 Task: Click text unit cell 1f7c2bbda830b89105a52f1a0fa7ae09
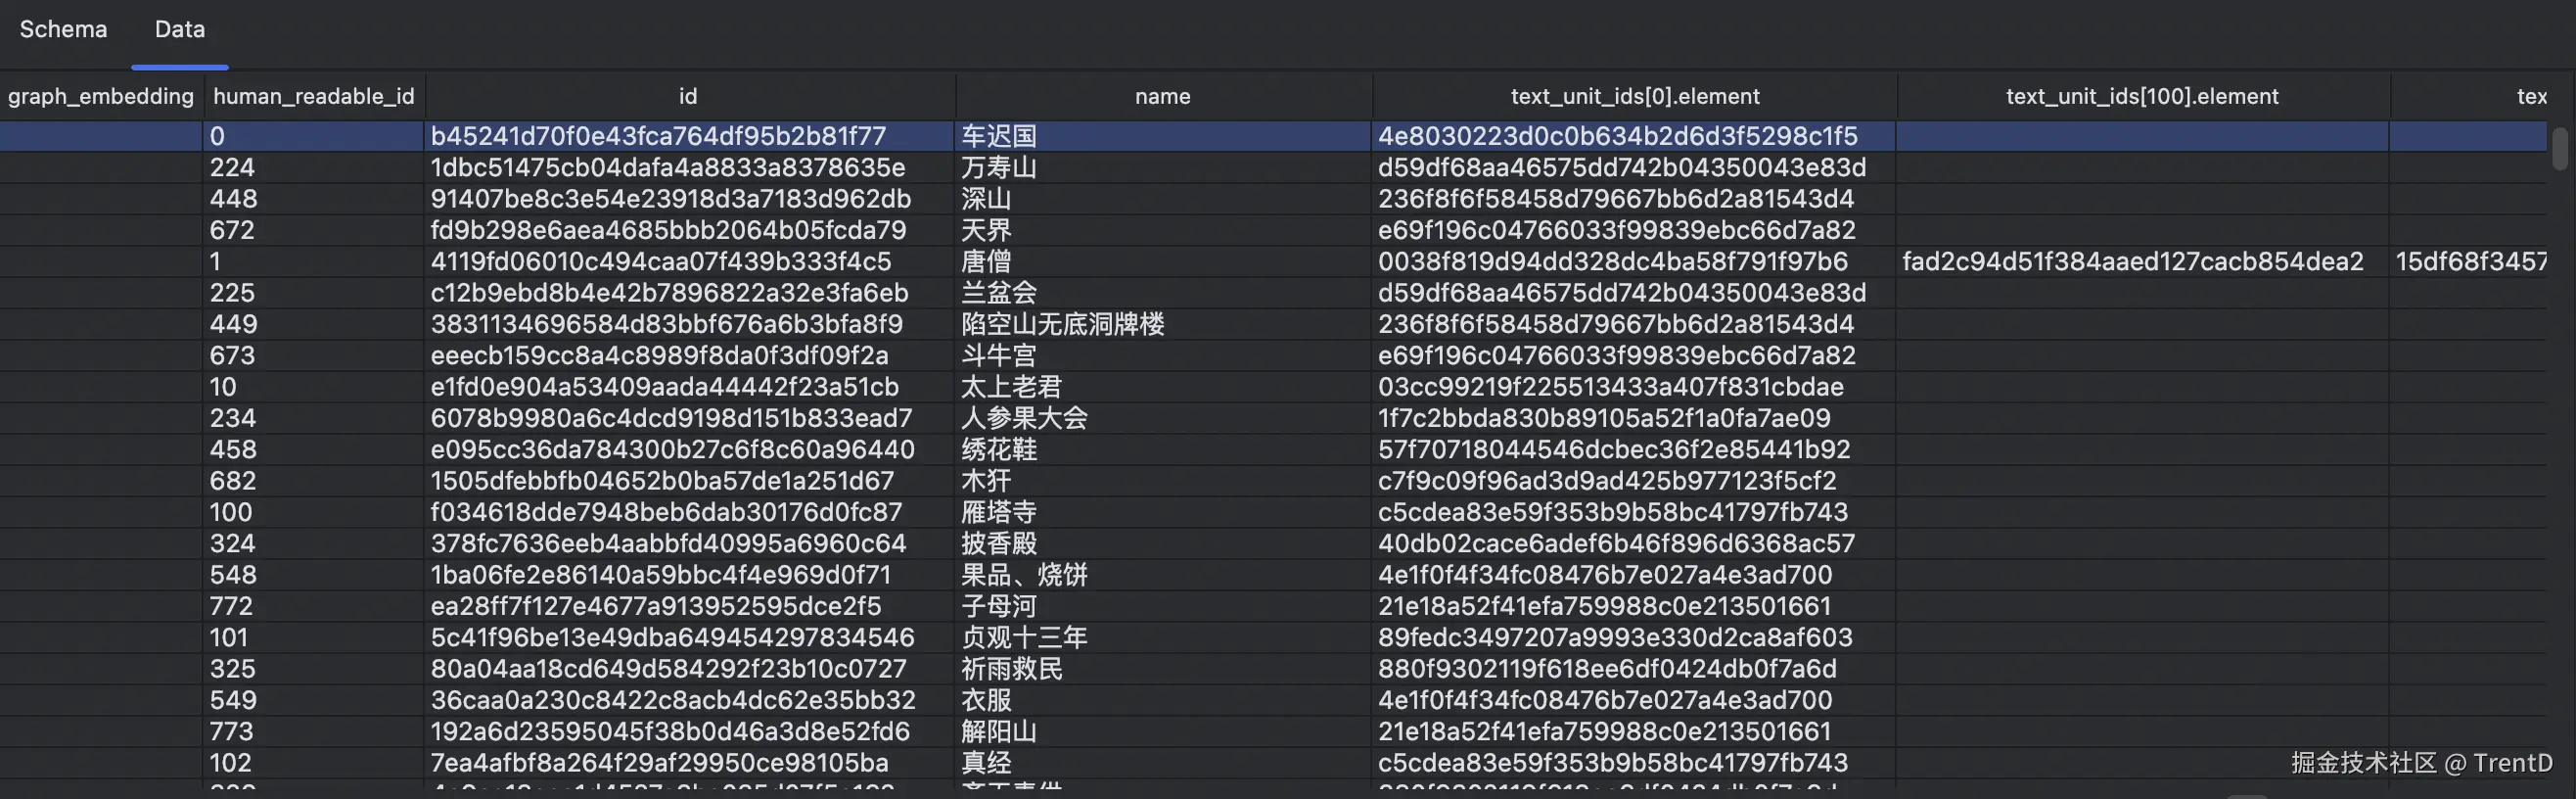1635,418
